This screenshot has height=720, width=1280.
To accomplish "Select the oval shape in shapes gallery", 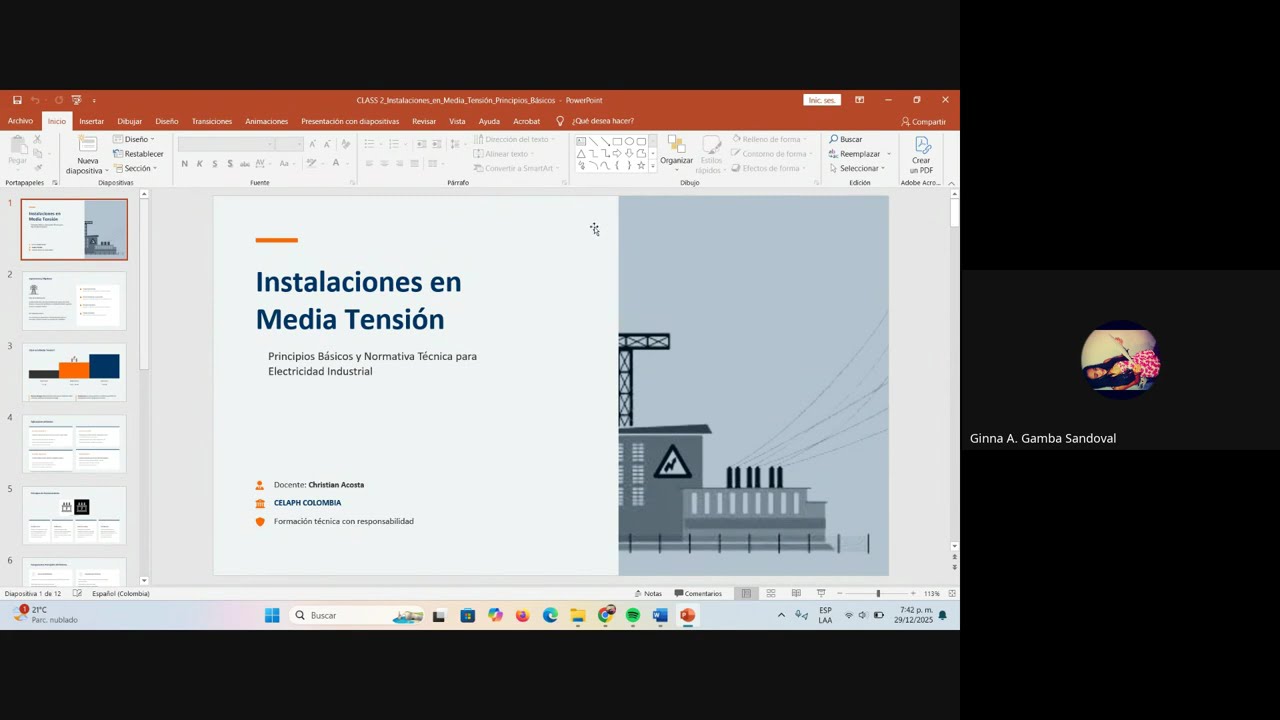I will tap(629, 142).
